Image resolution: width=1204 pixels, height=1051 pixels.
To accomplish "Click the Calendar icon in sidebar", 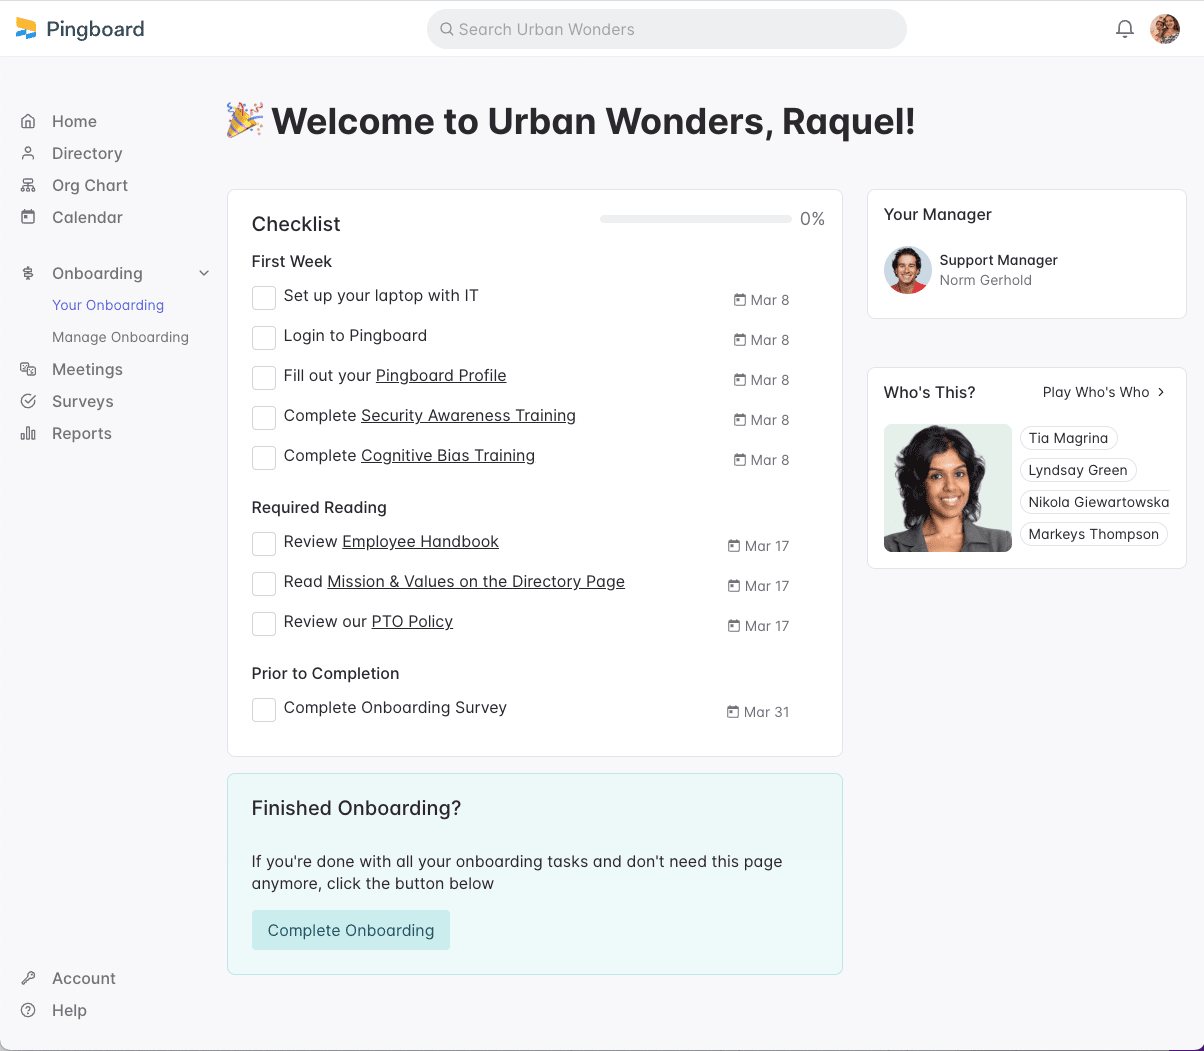I will click(28, 217).
